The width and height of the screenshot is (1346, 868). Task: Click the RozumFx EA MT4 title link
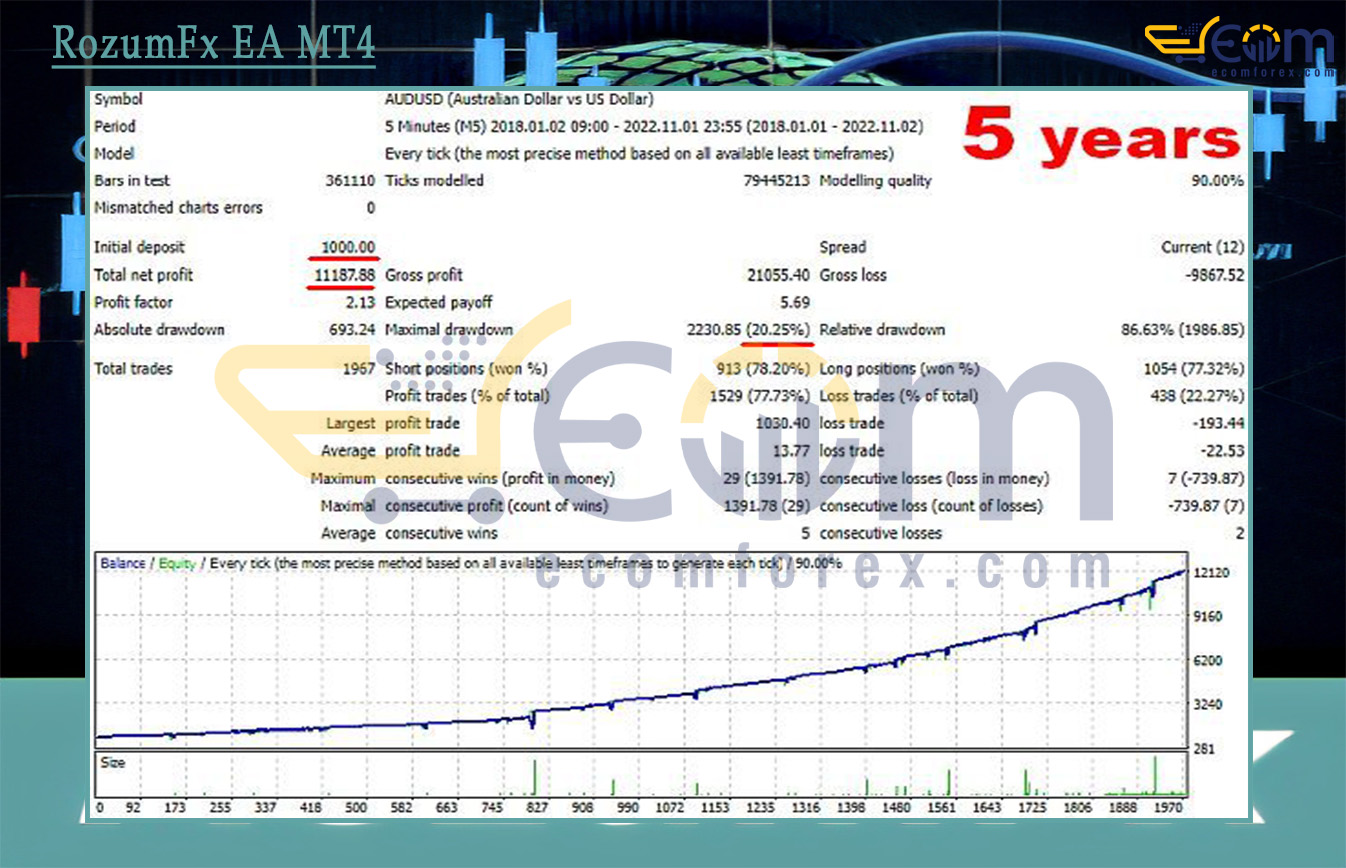(x=213, y=44)
